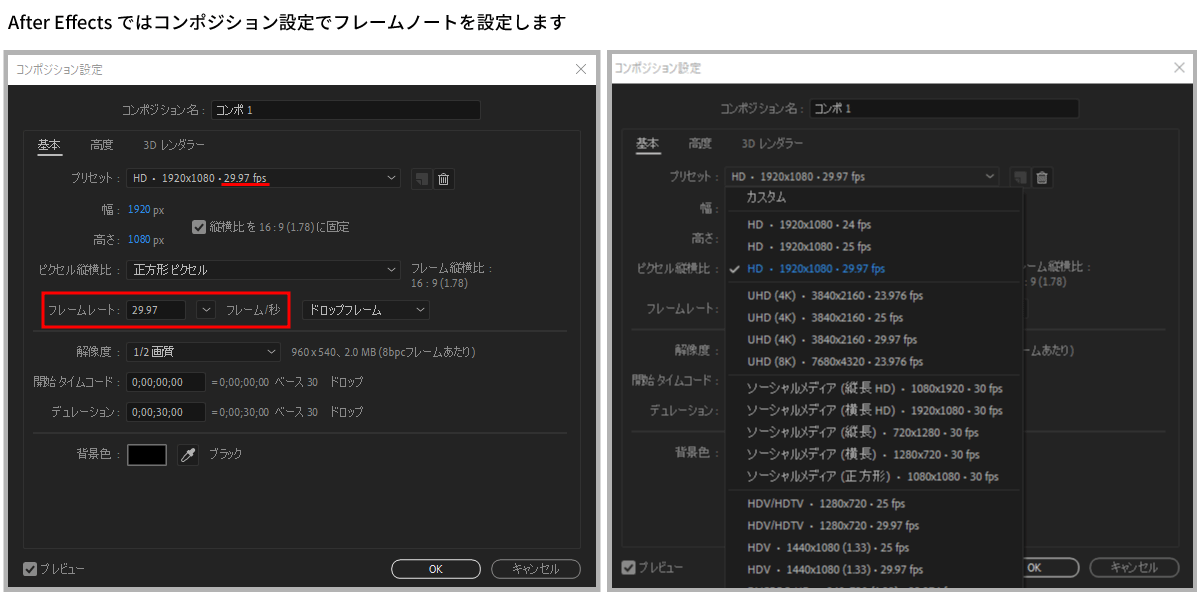
Task: Select ソーシャルメディア (正方形) 1080x1080 preset
Action: click(874, 477)
